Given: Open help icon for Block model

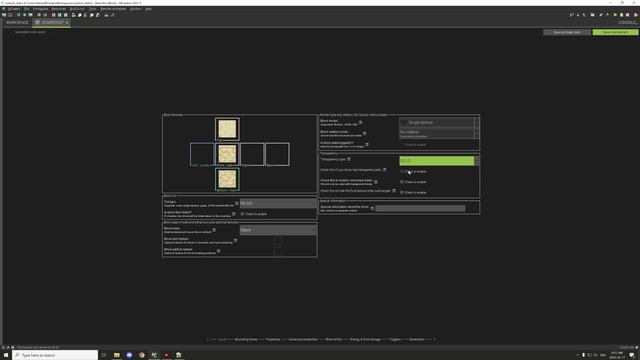Looking at the screenshot, I should (x=360, y=122).
